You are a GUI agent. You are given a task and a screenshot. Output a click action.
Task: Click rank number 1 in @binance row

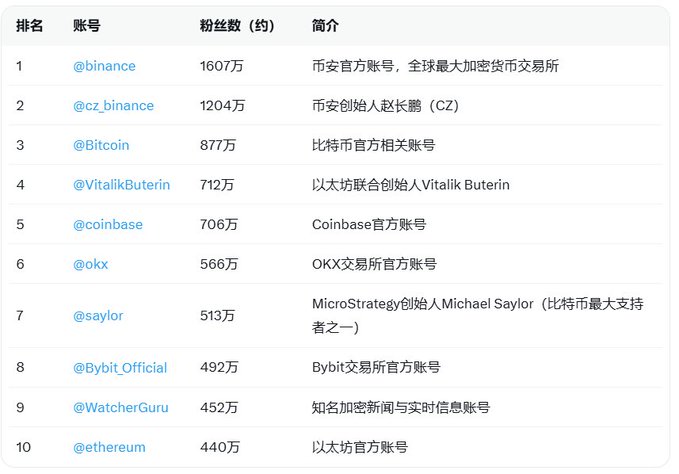[19, 66]
